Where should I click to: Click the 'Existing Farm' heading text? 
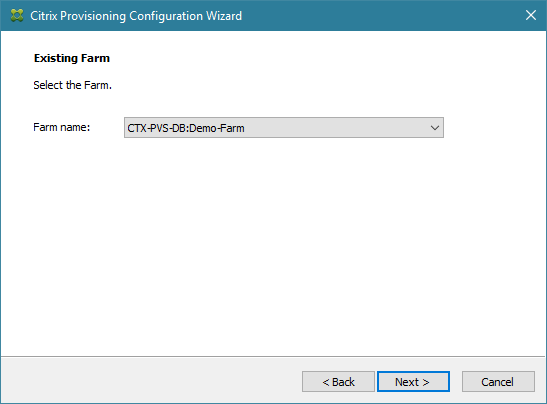click(x=72, y=58)
